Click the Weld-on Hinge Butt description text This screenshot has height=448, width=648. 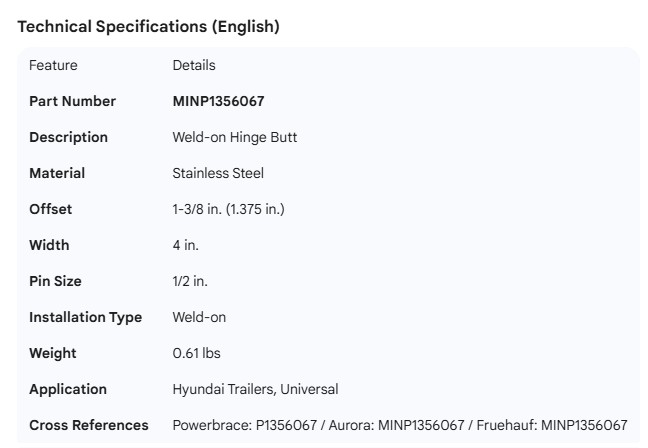[234, 137]
